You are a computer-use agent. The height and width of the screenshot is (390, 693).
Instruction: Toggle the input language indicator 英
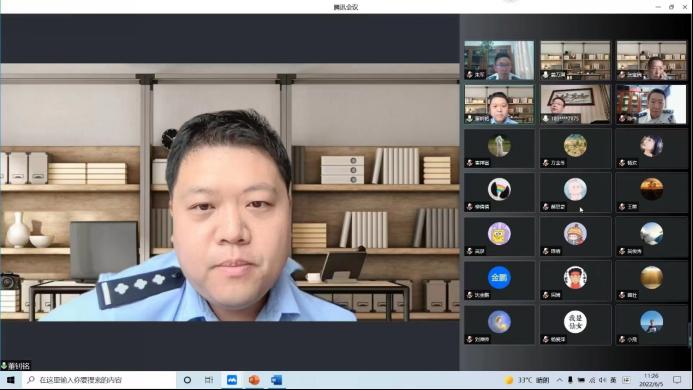click(614, 380)
